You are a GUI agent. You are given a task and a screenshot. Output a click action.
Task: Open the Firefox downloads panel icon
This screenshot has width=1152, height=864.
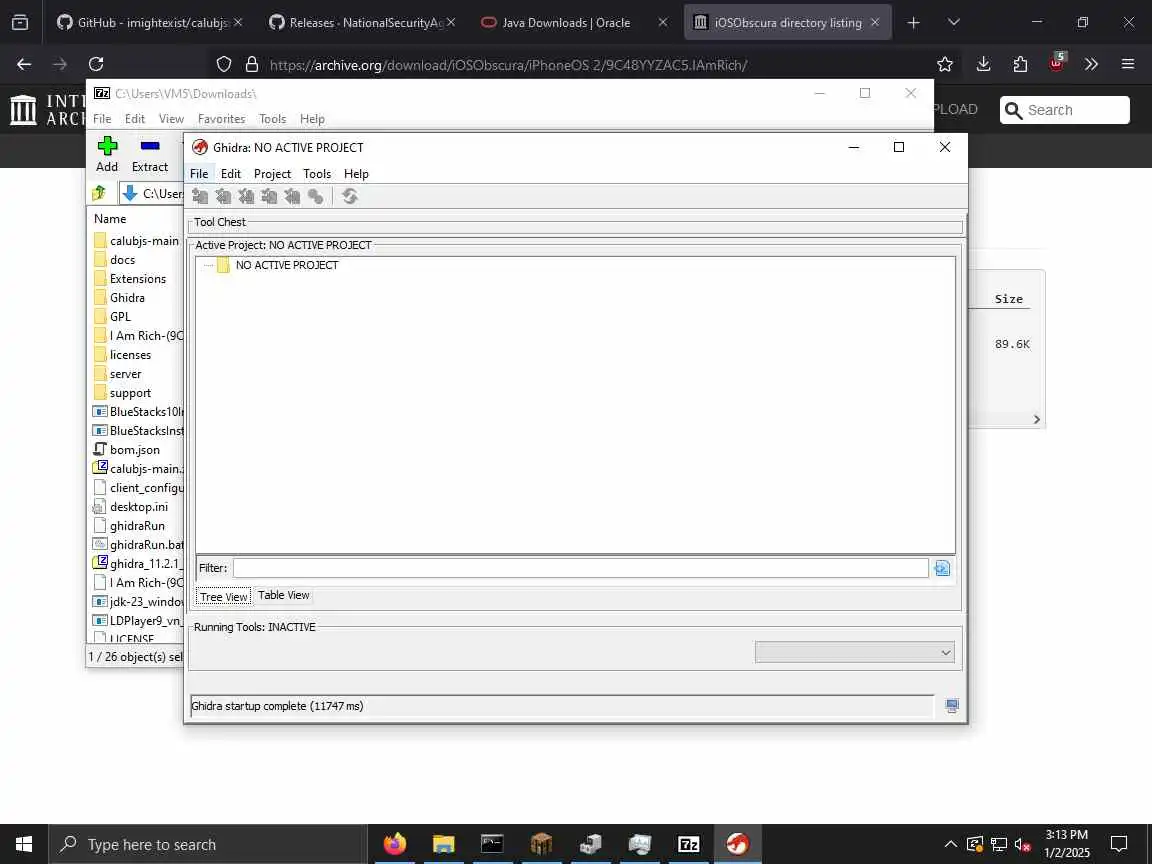pyautogui.click(x=983, y=65)
